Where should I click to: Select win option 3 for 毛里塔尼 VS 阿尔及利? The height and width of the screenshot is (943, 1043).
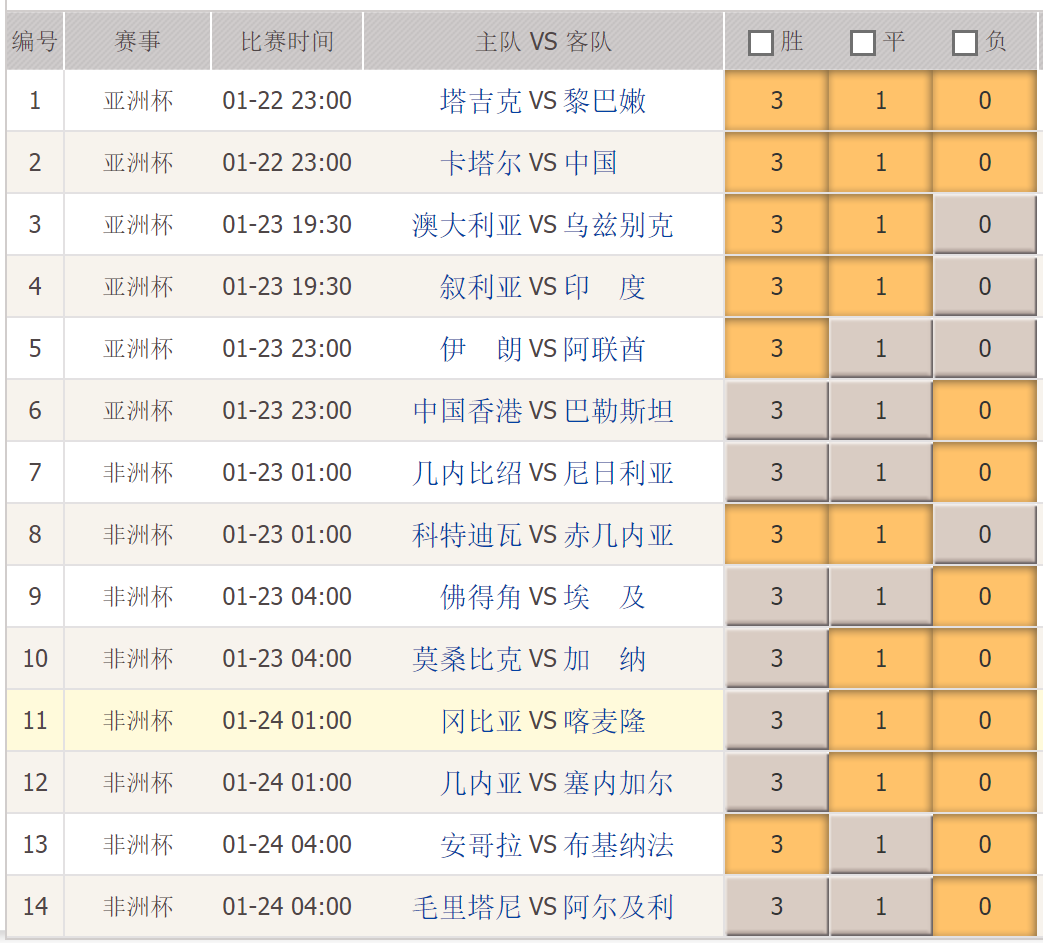coord(777,906)
